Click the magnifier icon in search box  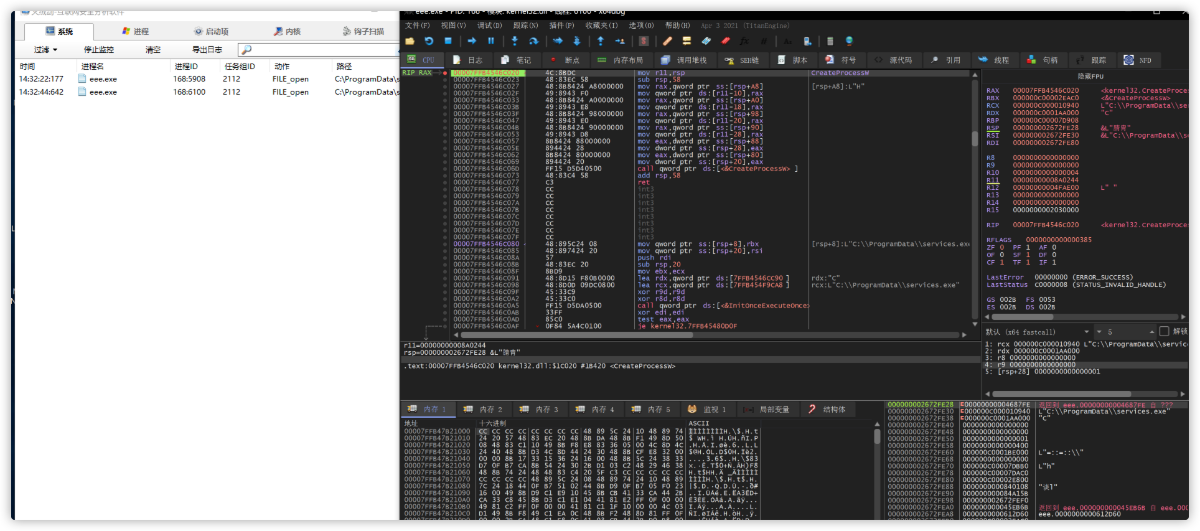pos(245,49)
